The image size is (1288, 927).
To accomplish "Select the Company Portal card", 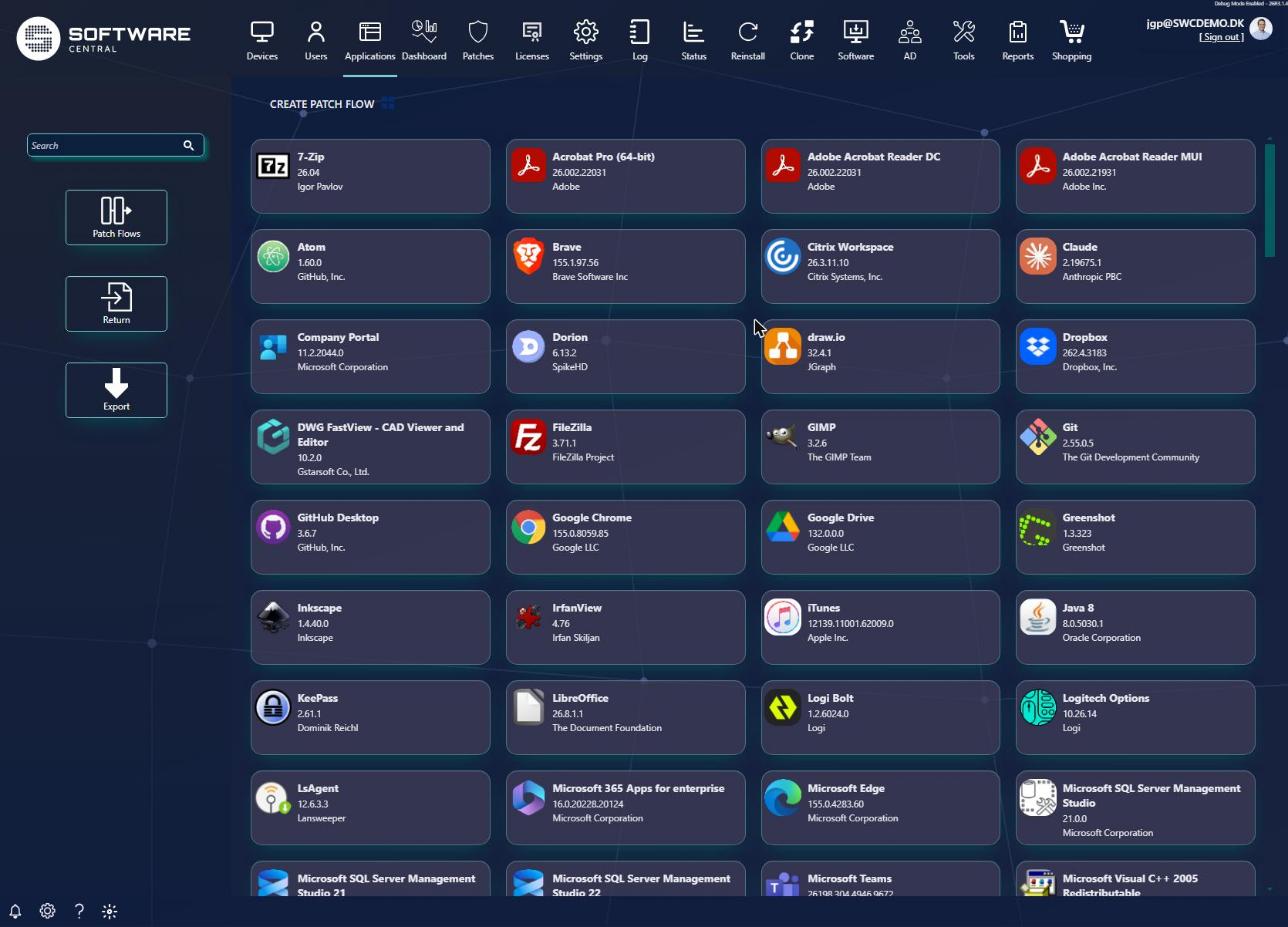I will click(x=370, y=356).
